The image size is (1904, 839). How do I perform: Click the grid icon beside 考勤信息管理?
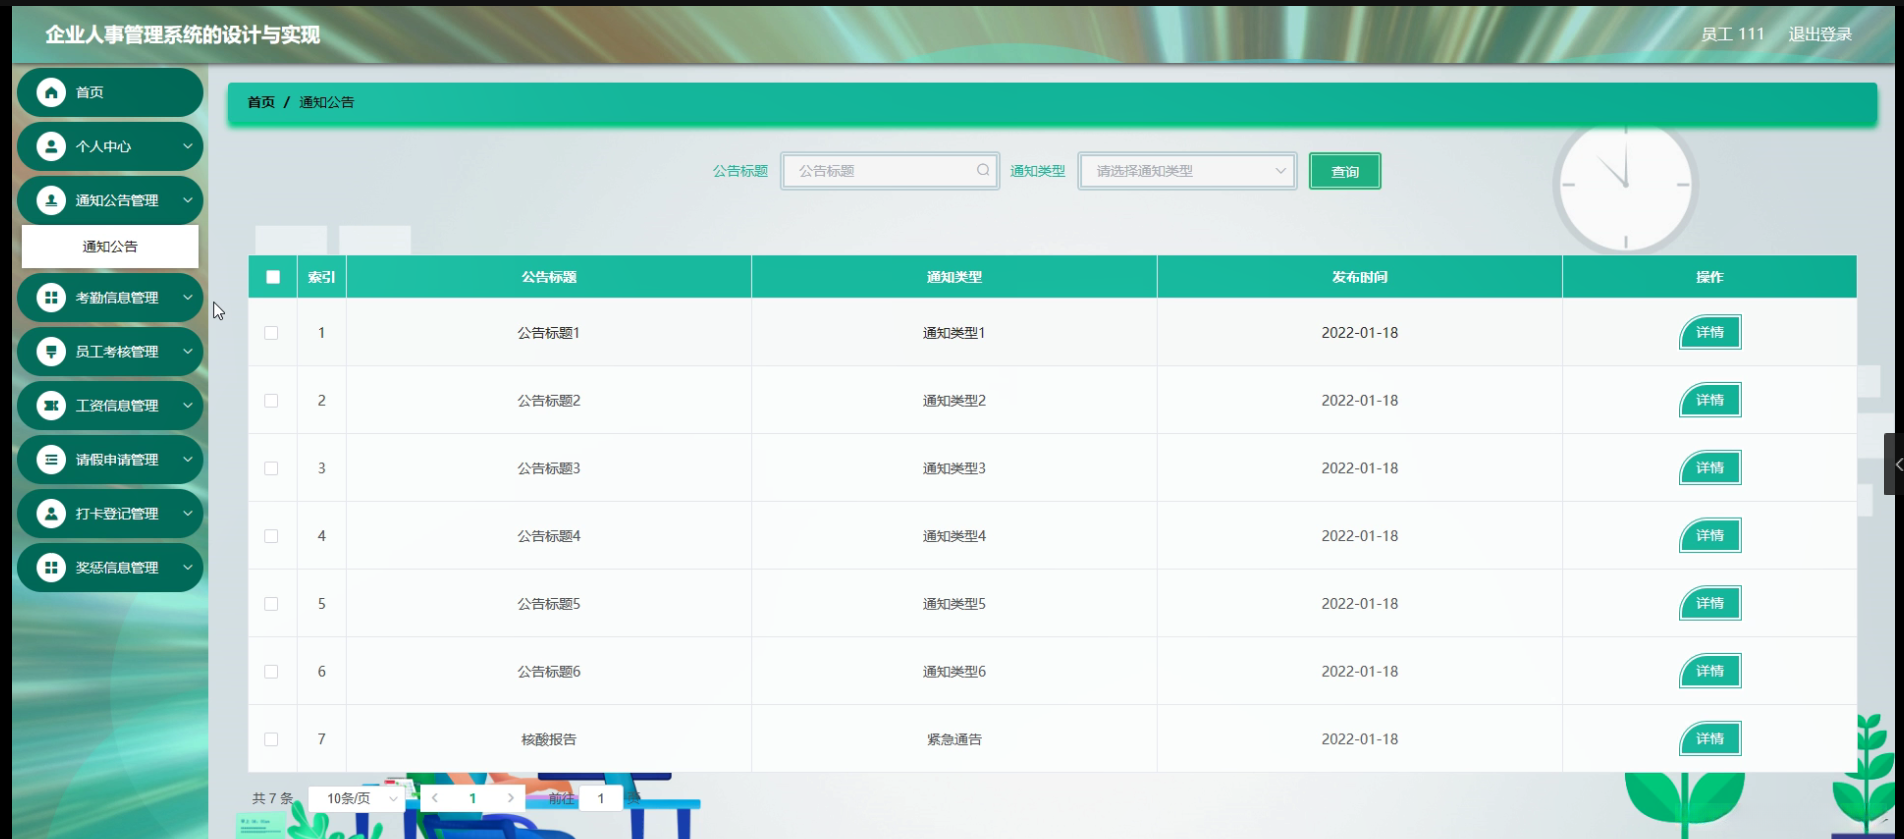coord(51,297)
